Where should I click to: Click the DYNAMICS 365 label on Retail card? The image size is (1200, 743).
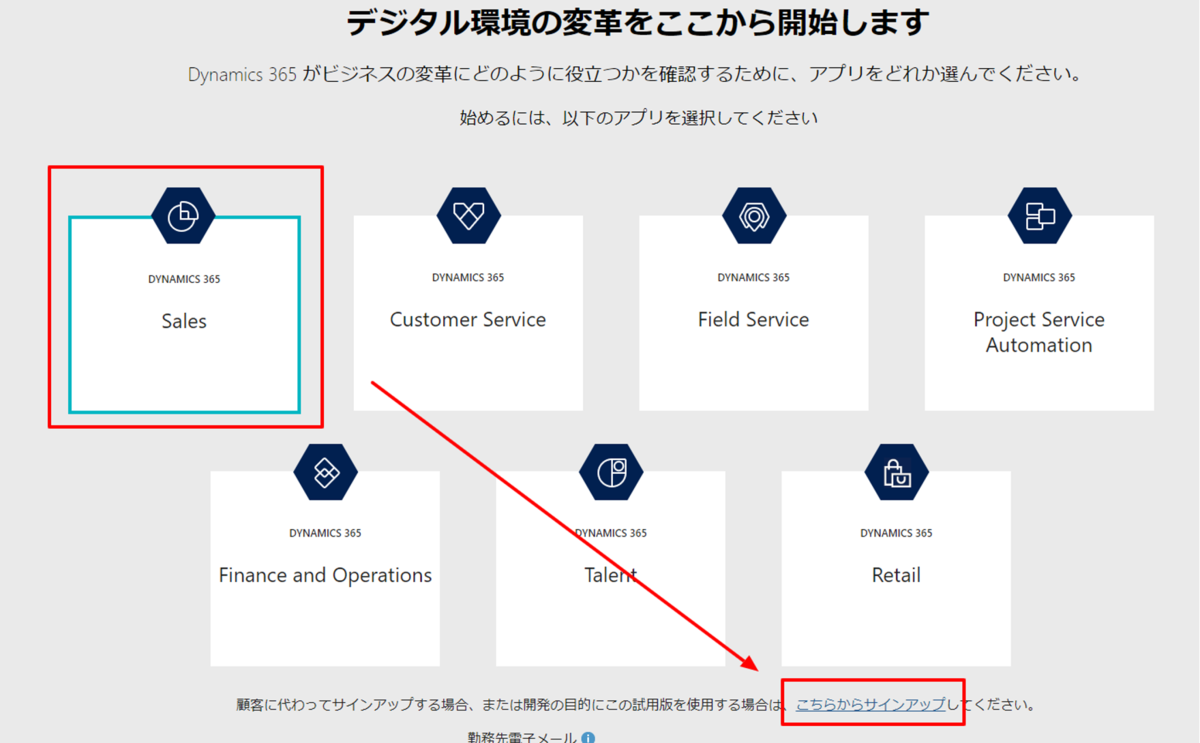896,533
